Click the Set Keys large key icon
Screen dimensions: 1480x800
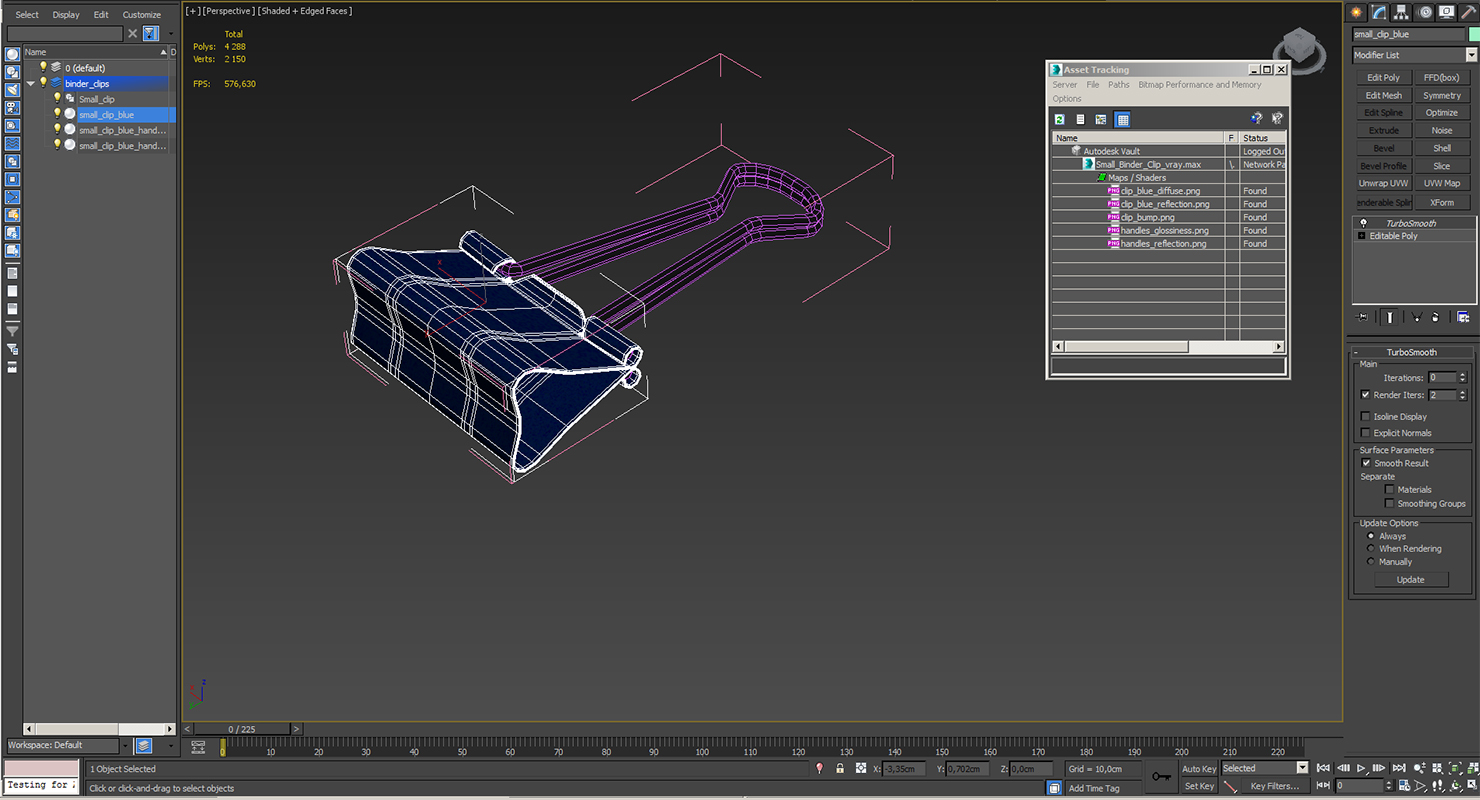(x=1161, y=776)
